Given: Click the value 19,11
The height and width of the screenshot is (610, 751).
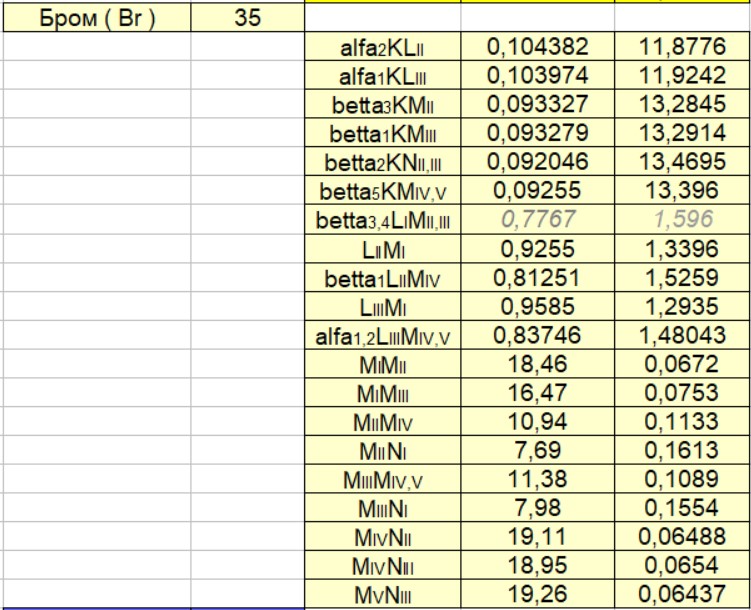Looking at the screenshot, I should [537, 536].
